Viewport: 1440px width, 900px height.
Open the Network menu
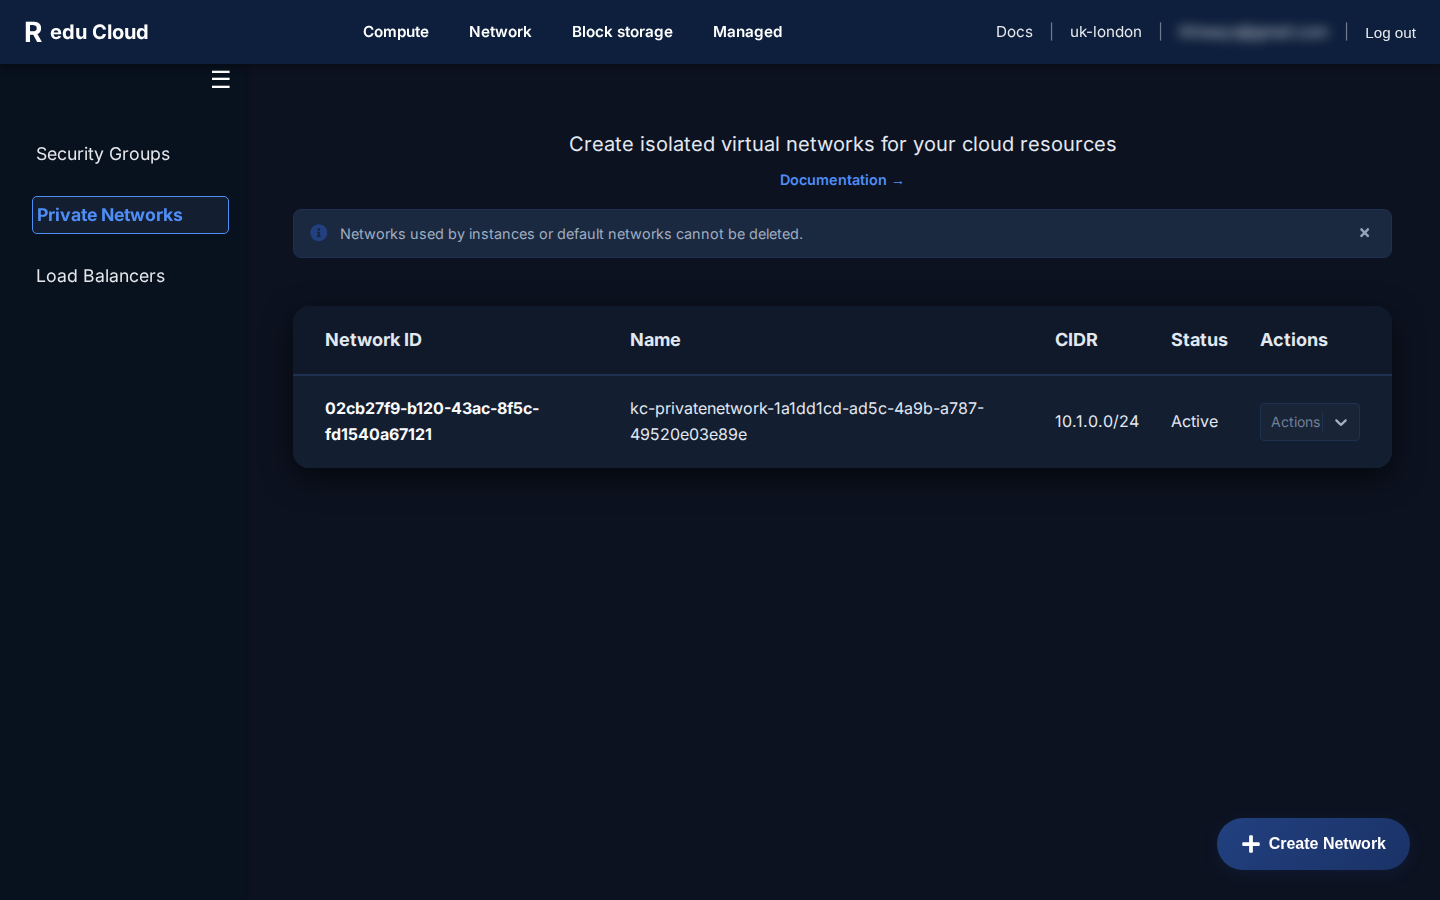(x=500, y=32)
